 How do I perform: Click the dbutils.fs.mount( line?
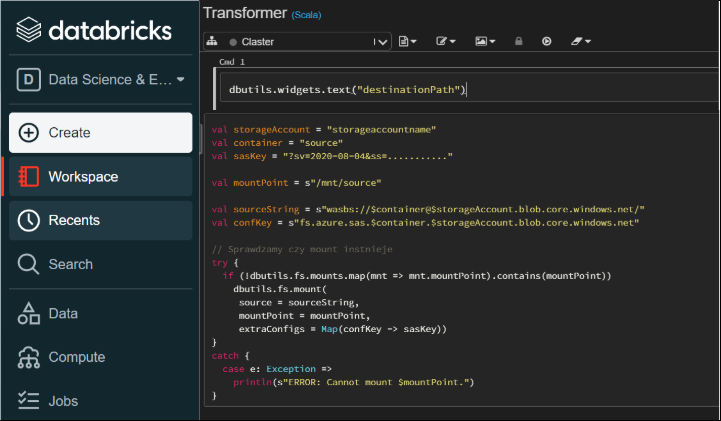pos(280,289)
